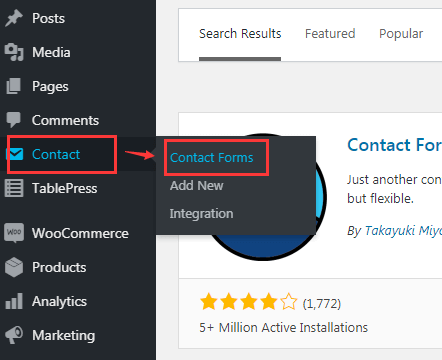Open the WooCommerce menu
The height and width of the screenshot is (360, 442).
click(x=80, y=233)
